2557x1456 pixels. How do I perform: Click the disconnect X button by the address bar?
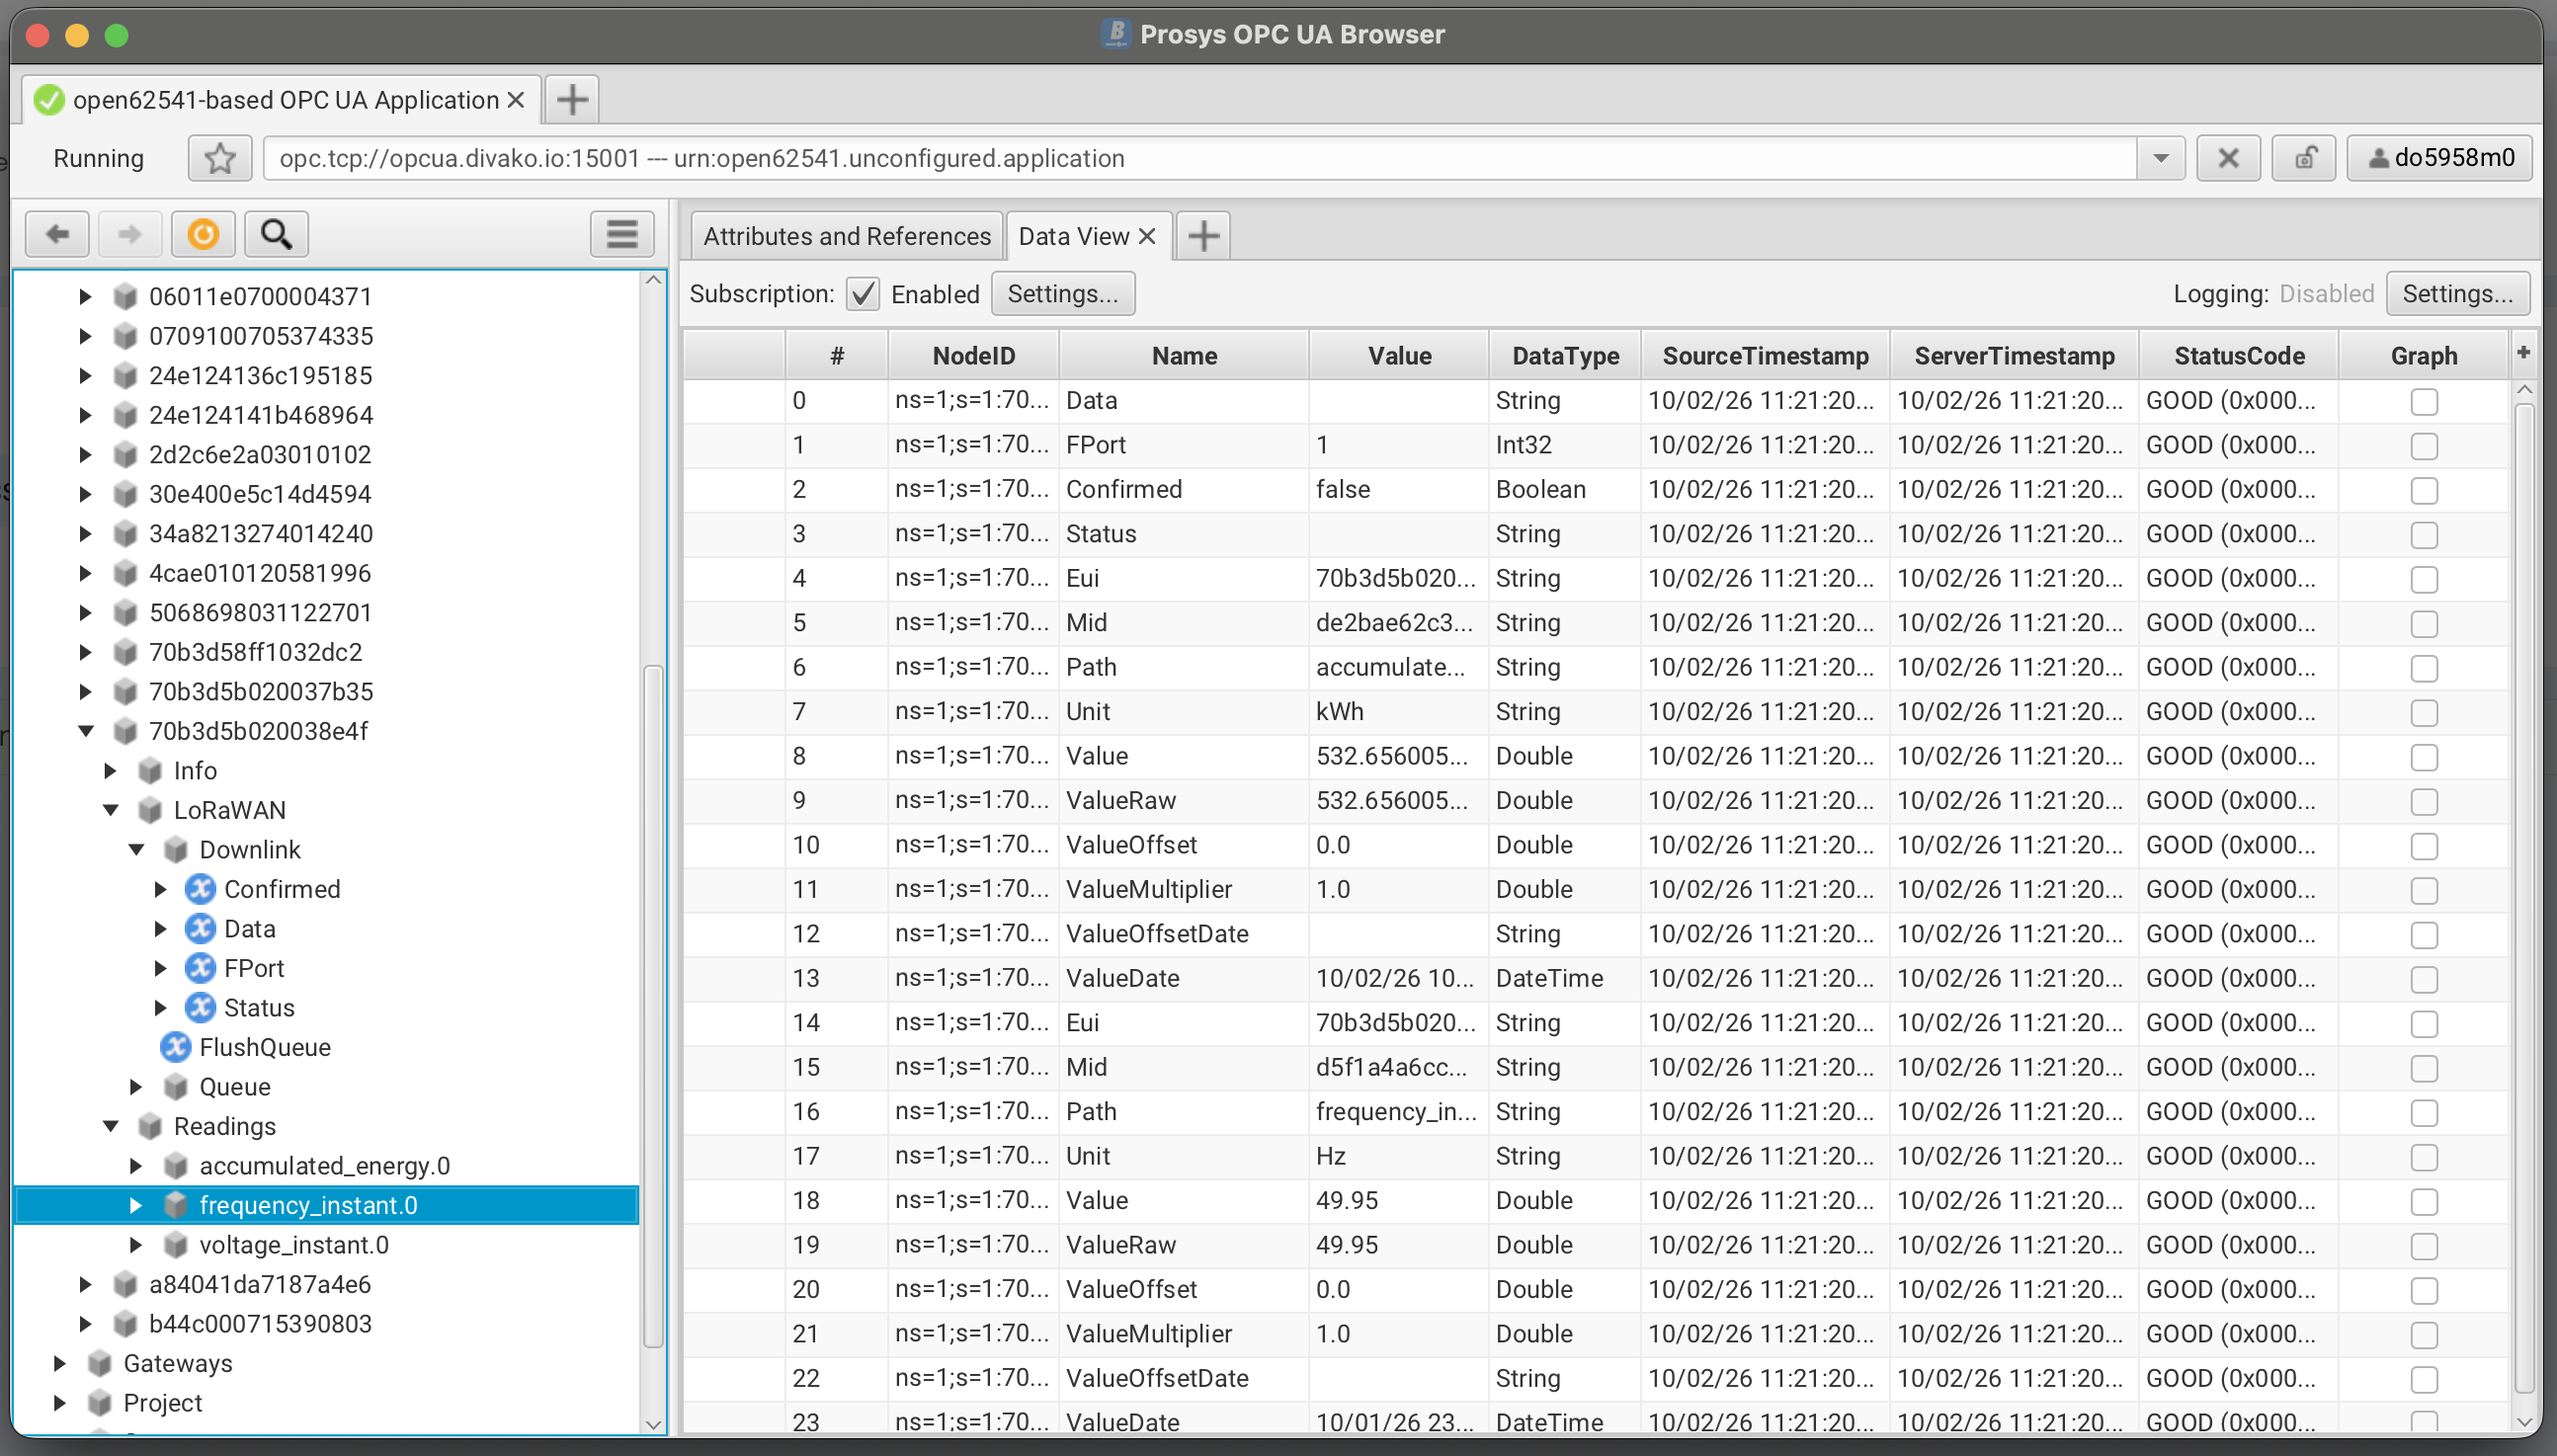(2228, 158)
